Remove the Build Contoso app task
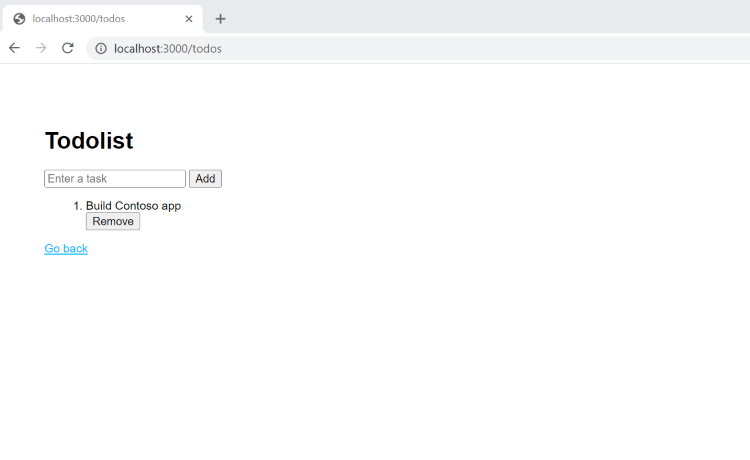The image size is (750, 460). 113,221
